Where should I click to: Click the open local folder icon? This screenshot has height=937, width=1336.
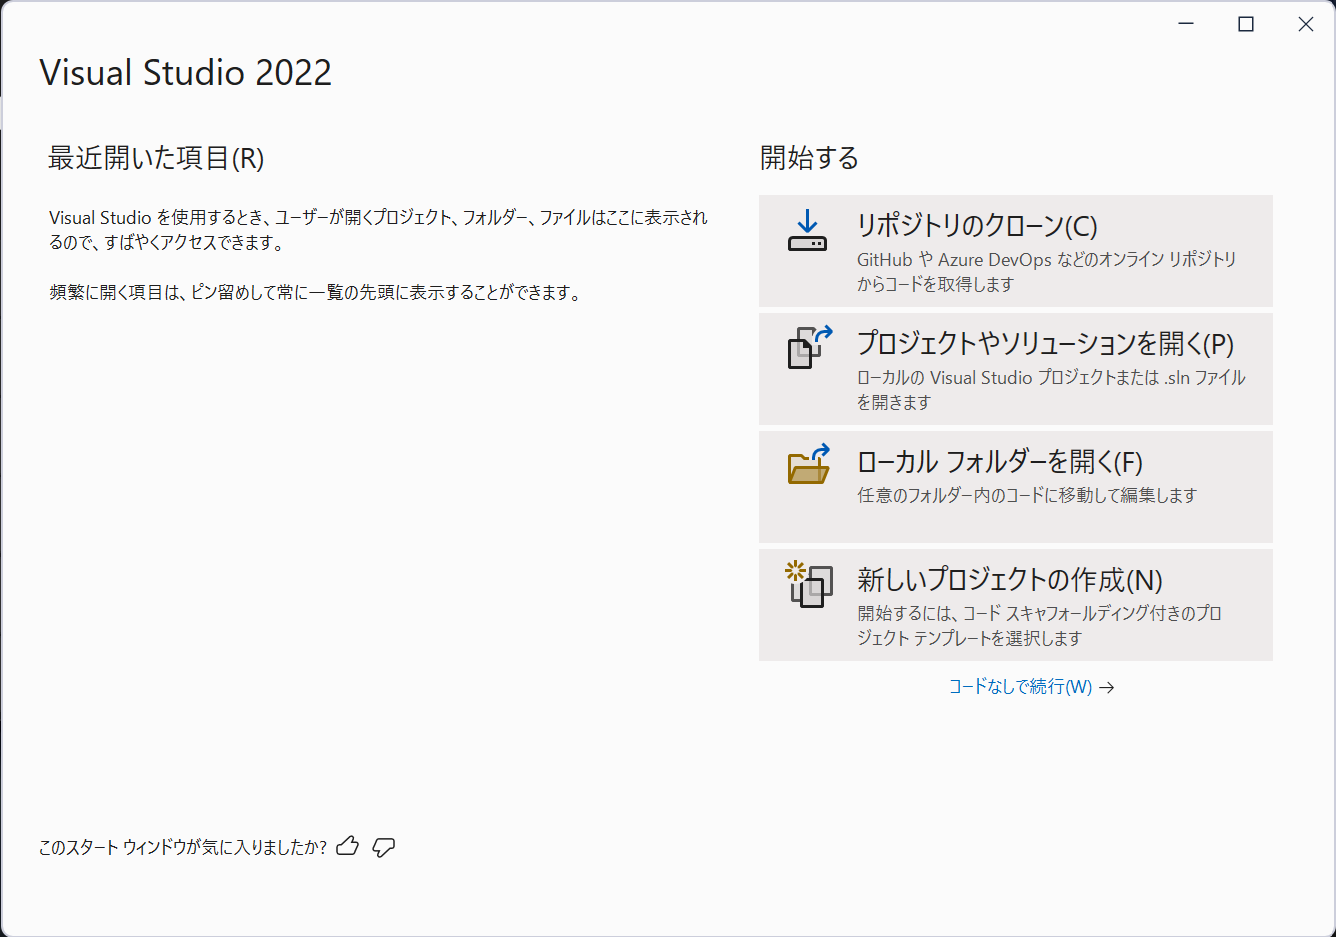click(809, 464)
